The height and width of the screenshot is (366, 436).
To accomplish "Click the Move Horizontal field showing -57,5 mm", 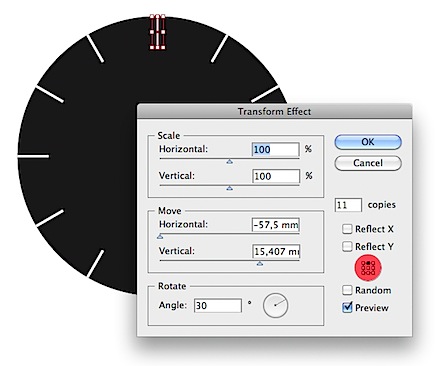I will (276, 225).
